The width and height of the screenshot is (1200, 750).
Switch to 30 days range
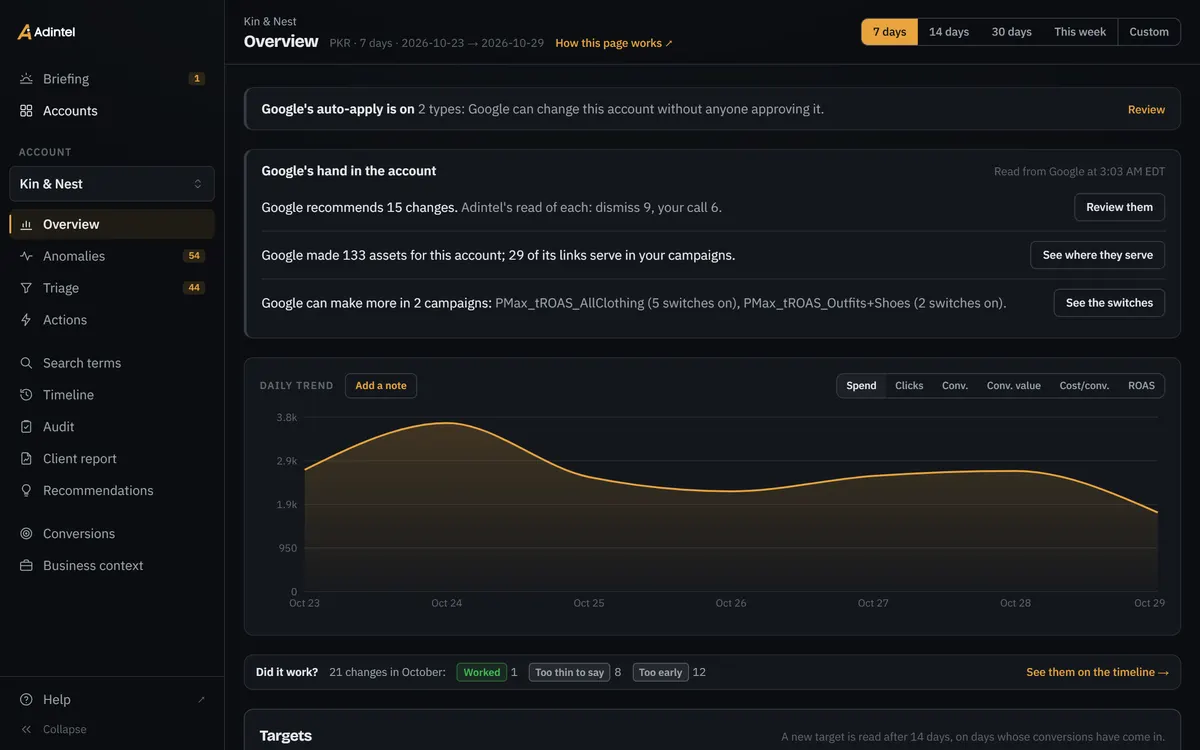1011,32
